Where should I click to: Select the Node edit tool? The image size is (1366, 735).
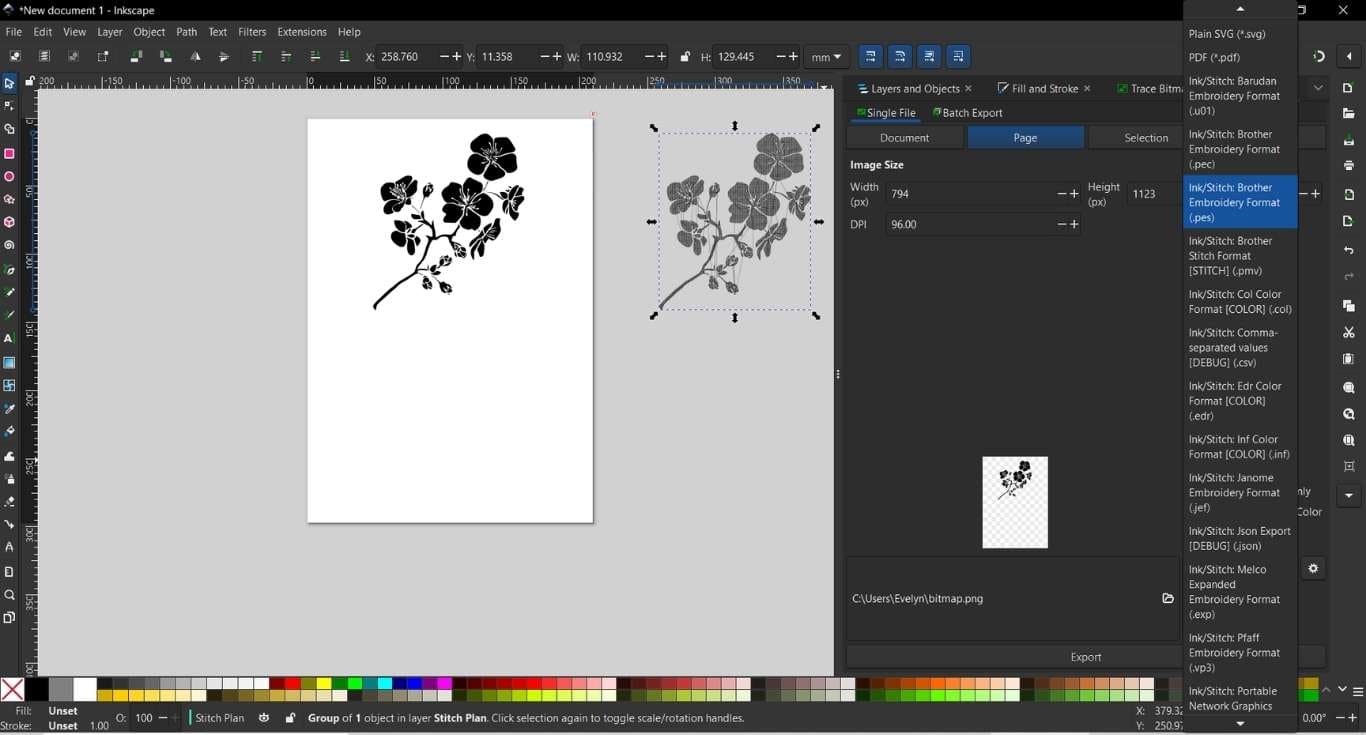pyautogui.click(x=9, y=106)
